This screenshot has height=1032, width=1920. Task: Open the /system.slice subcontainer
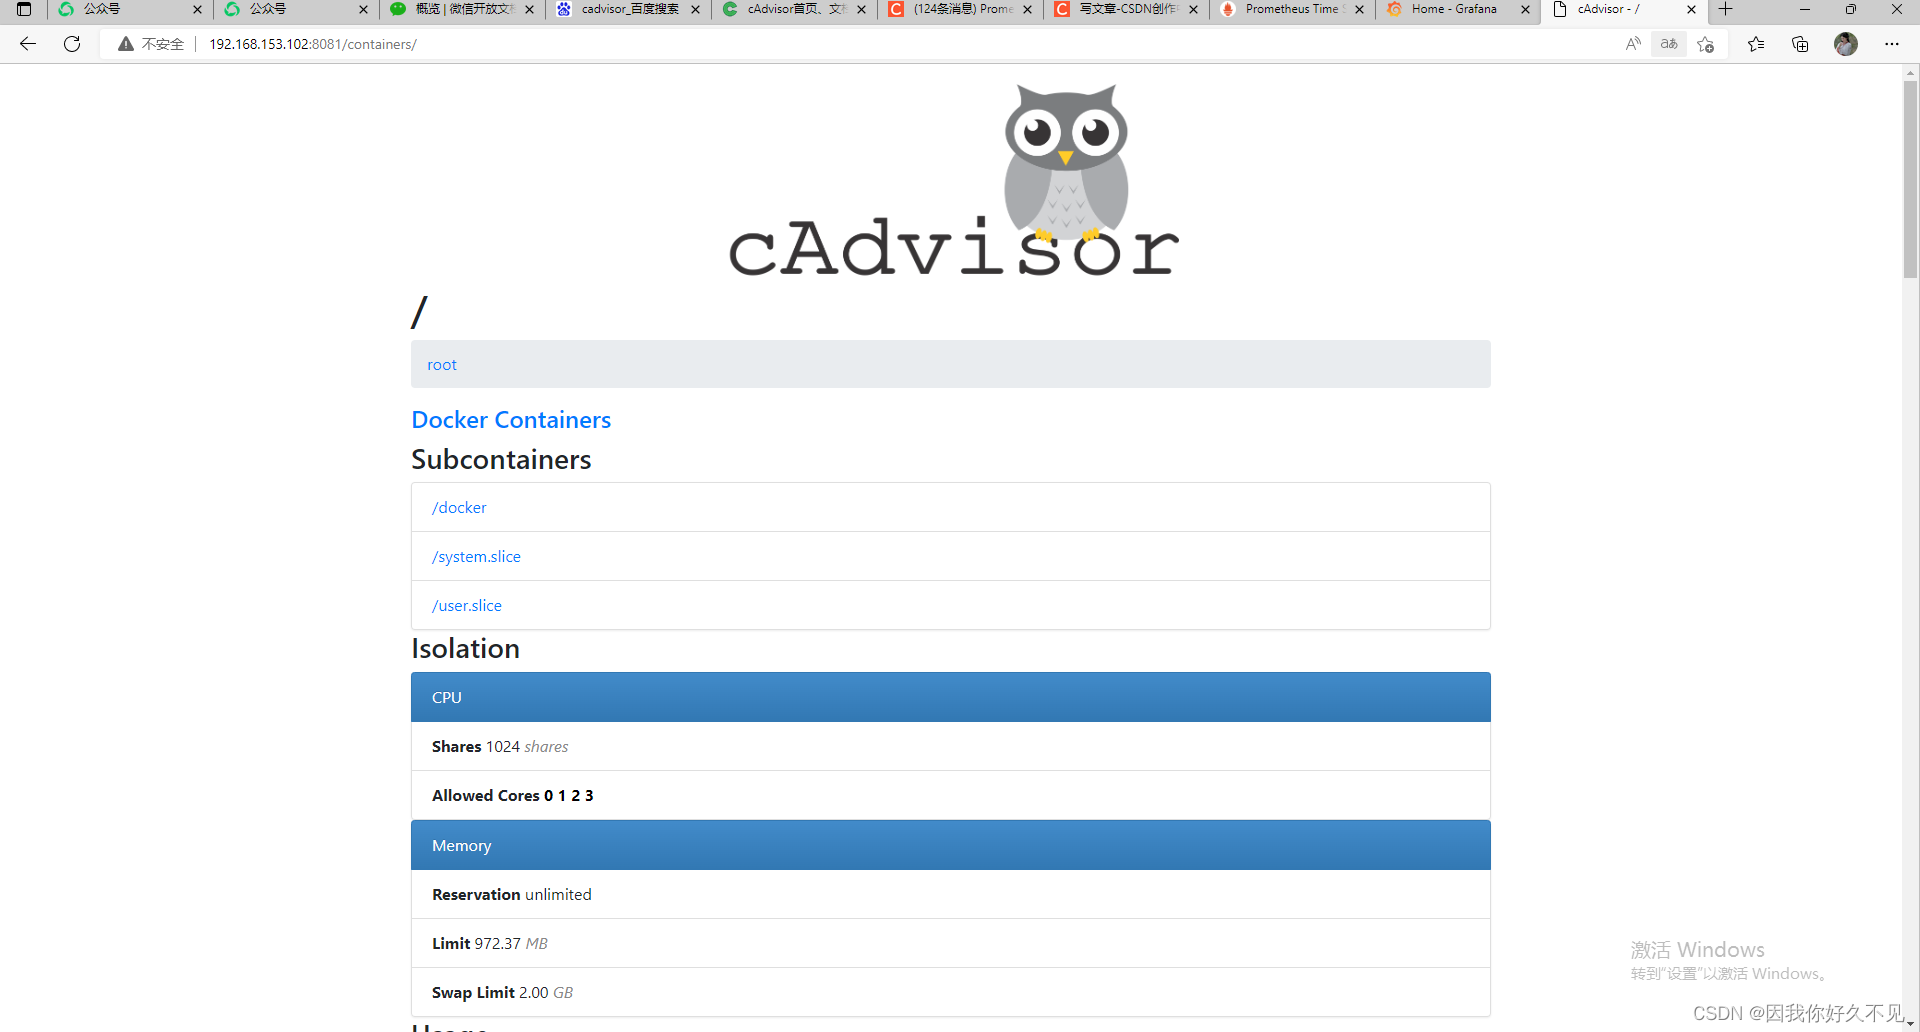pyautogui.click(x=476, y=556)
